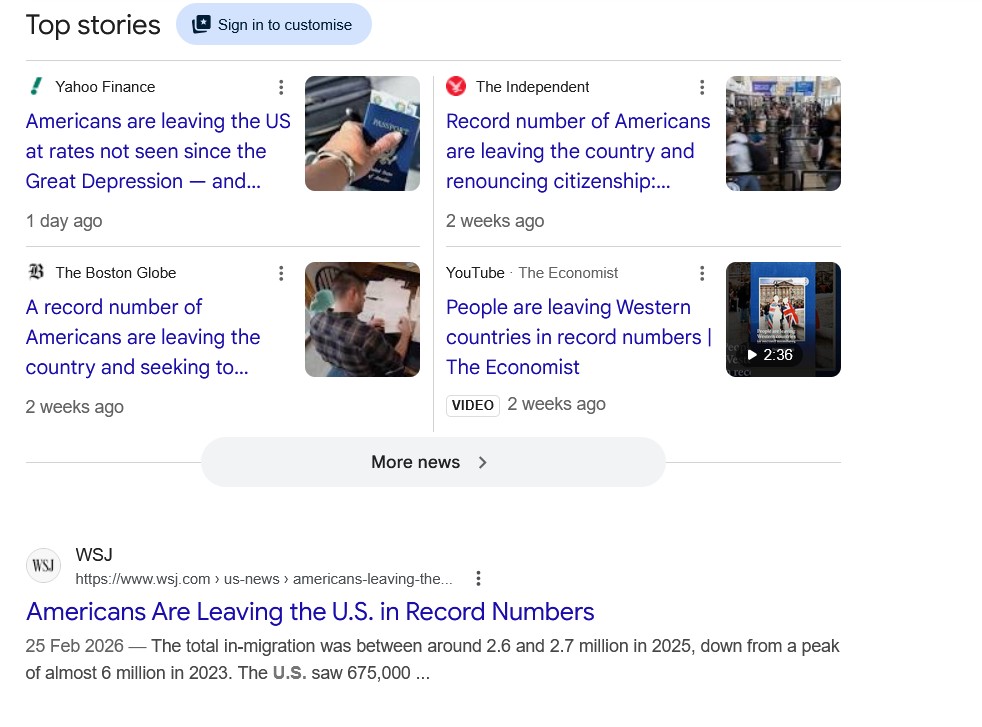This screenshot has height=727, width=982.
Task: Open Boston Globe record number of Americans article
Action: pyautogui.click(x=143, y=337)
